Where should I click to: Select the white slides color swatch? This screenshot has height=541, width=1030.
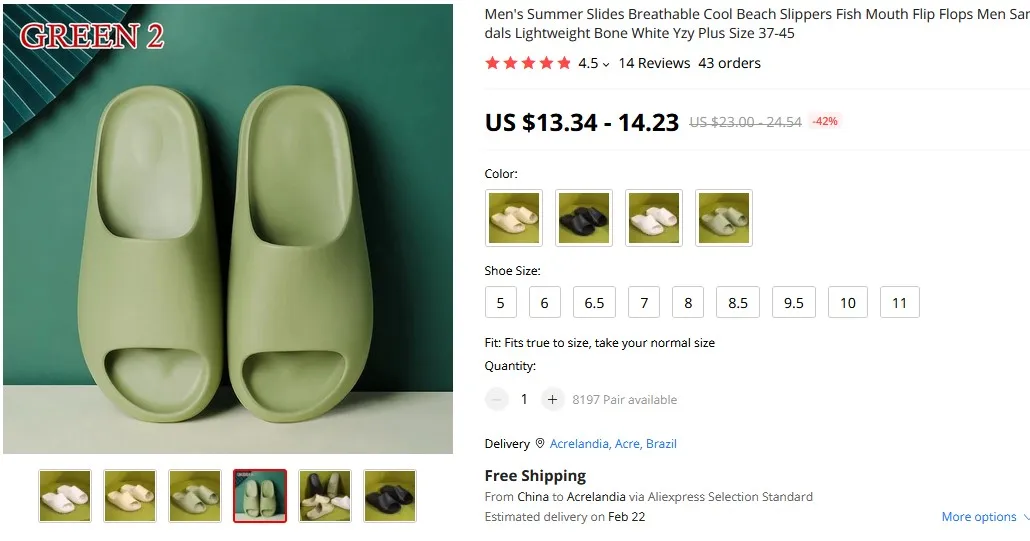tap(654, 218)
